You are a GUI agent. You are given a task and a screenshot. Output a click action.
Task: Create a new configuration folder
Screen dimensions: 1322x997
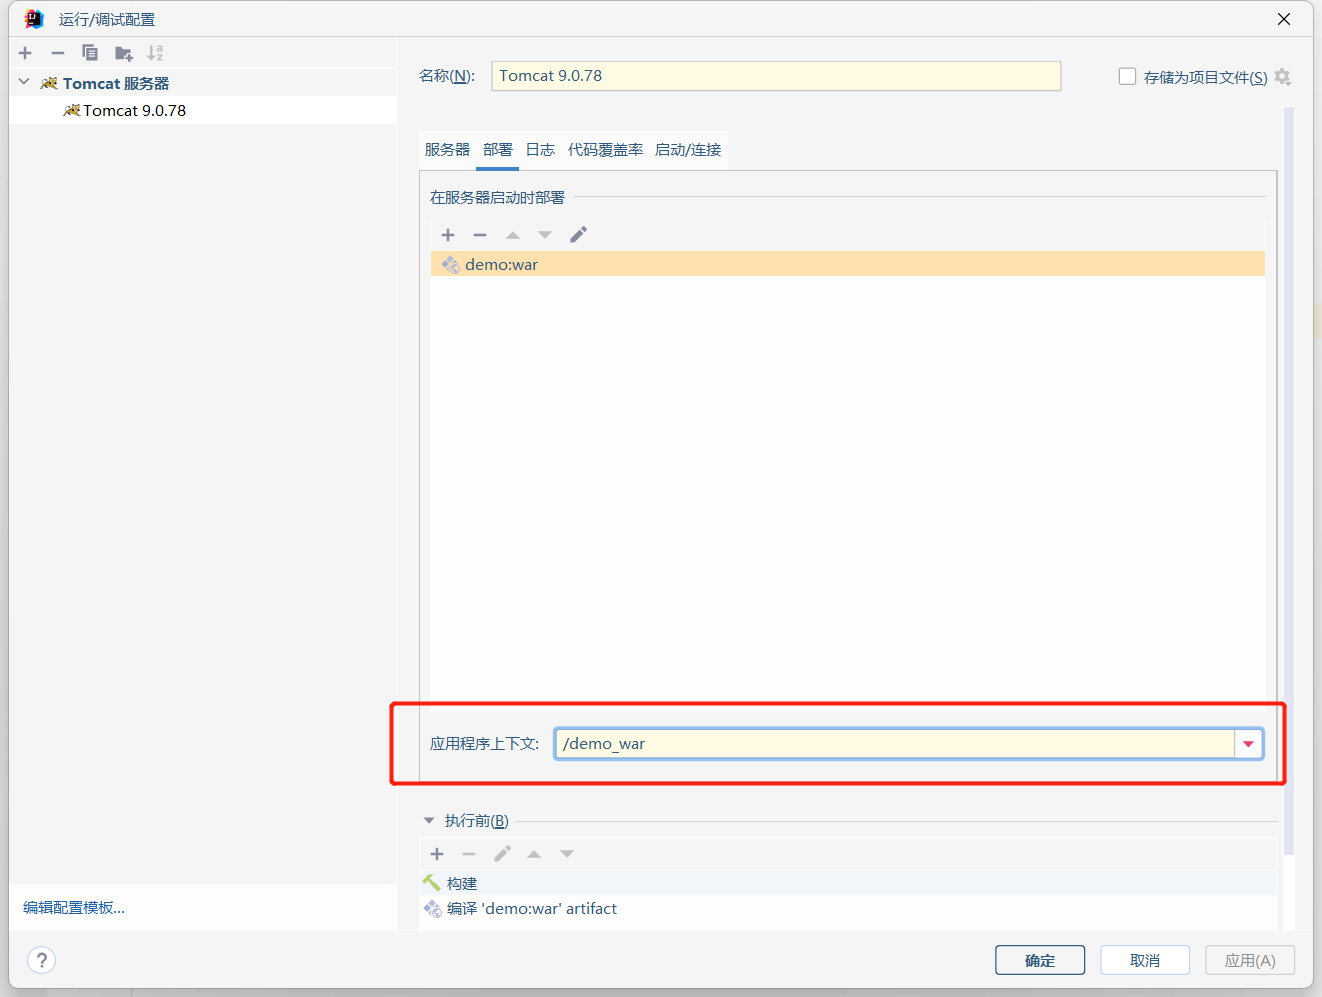(x=123, y=53)
